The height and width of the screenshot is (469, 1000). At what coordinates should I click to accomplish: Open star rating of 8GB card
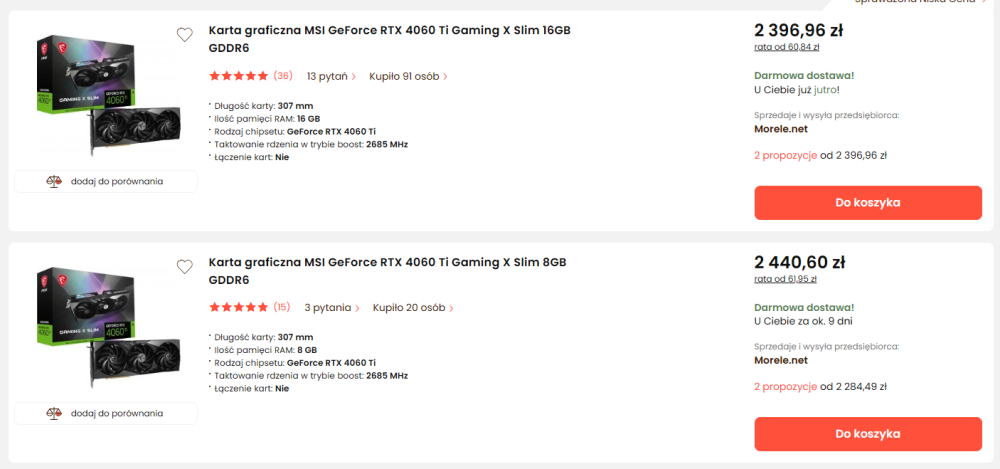[x=238, y=308]
